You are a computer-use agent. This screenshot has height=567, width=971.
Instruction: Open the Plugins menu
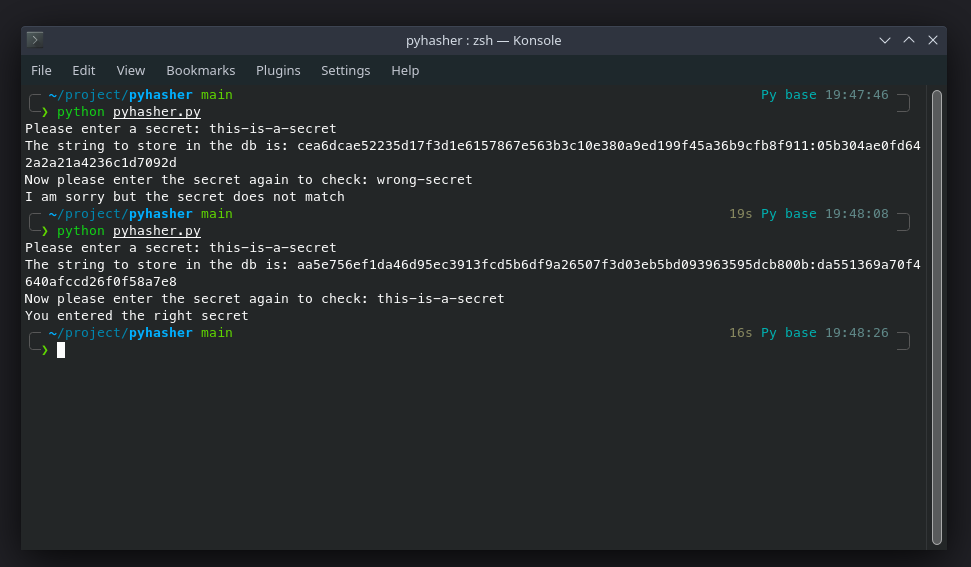pos(278,71)
